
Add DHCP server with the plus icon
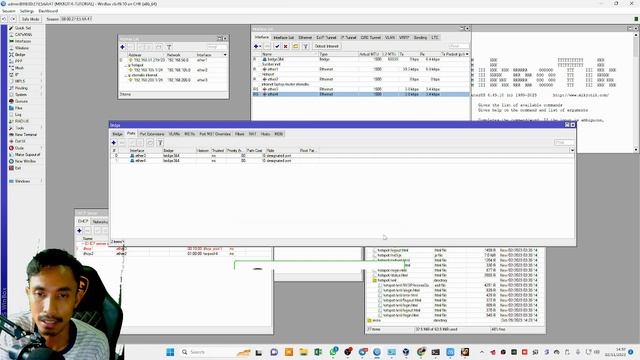(80, 231)
